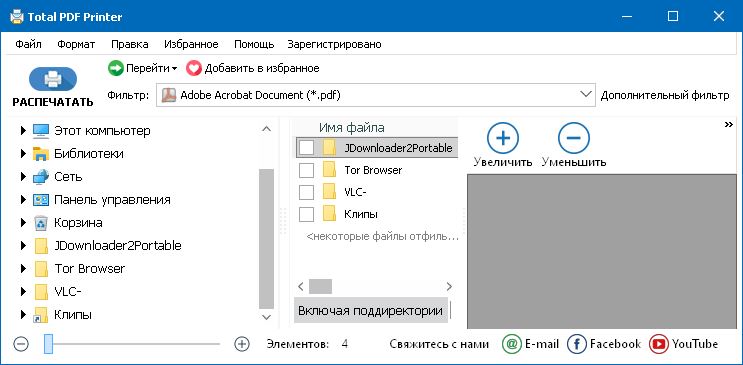The width and height of the screenshot is (743, 365).
Task: Check the Клипы checkbox in file list
Action: pyautogui.click(x=307, y=214)
